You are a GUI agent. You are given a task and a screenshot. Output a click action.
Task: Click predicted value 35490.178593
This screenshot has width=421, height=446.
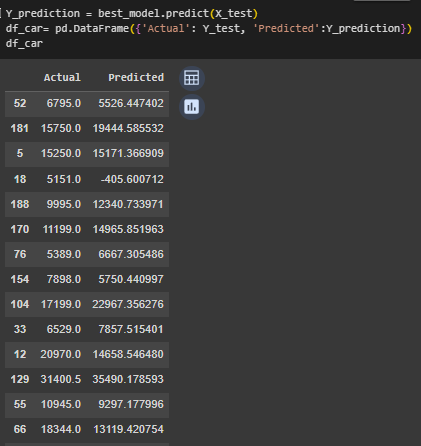(x=128, y=379)
